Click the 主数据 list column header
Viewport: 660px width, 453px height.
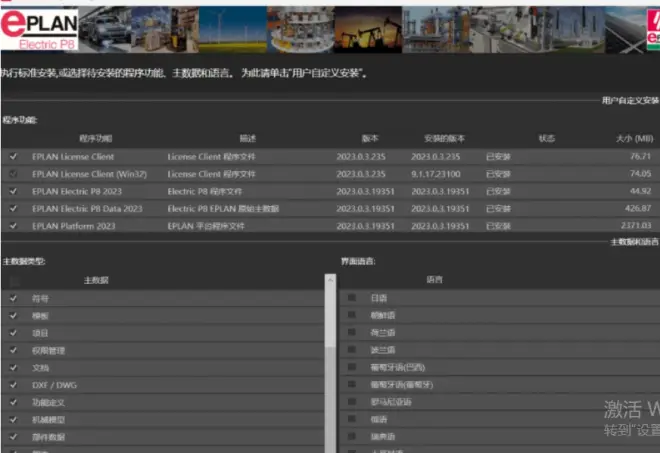pyautogui.click(x=96, y=280)
